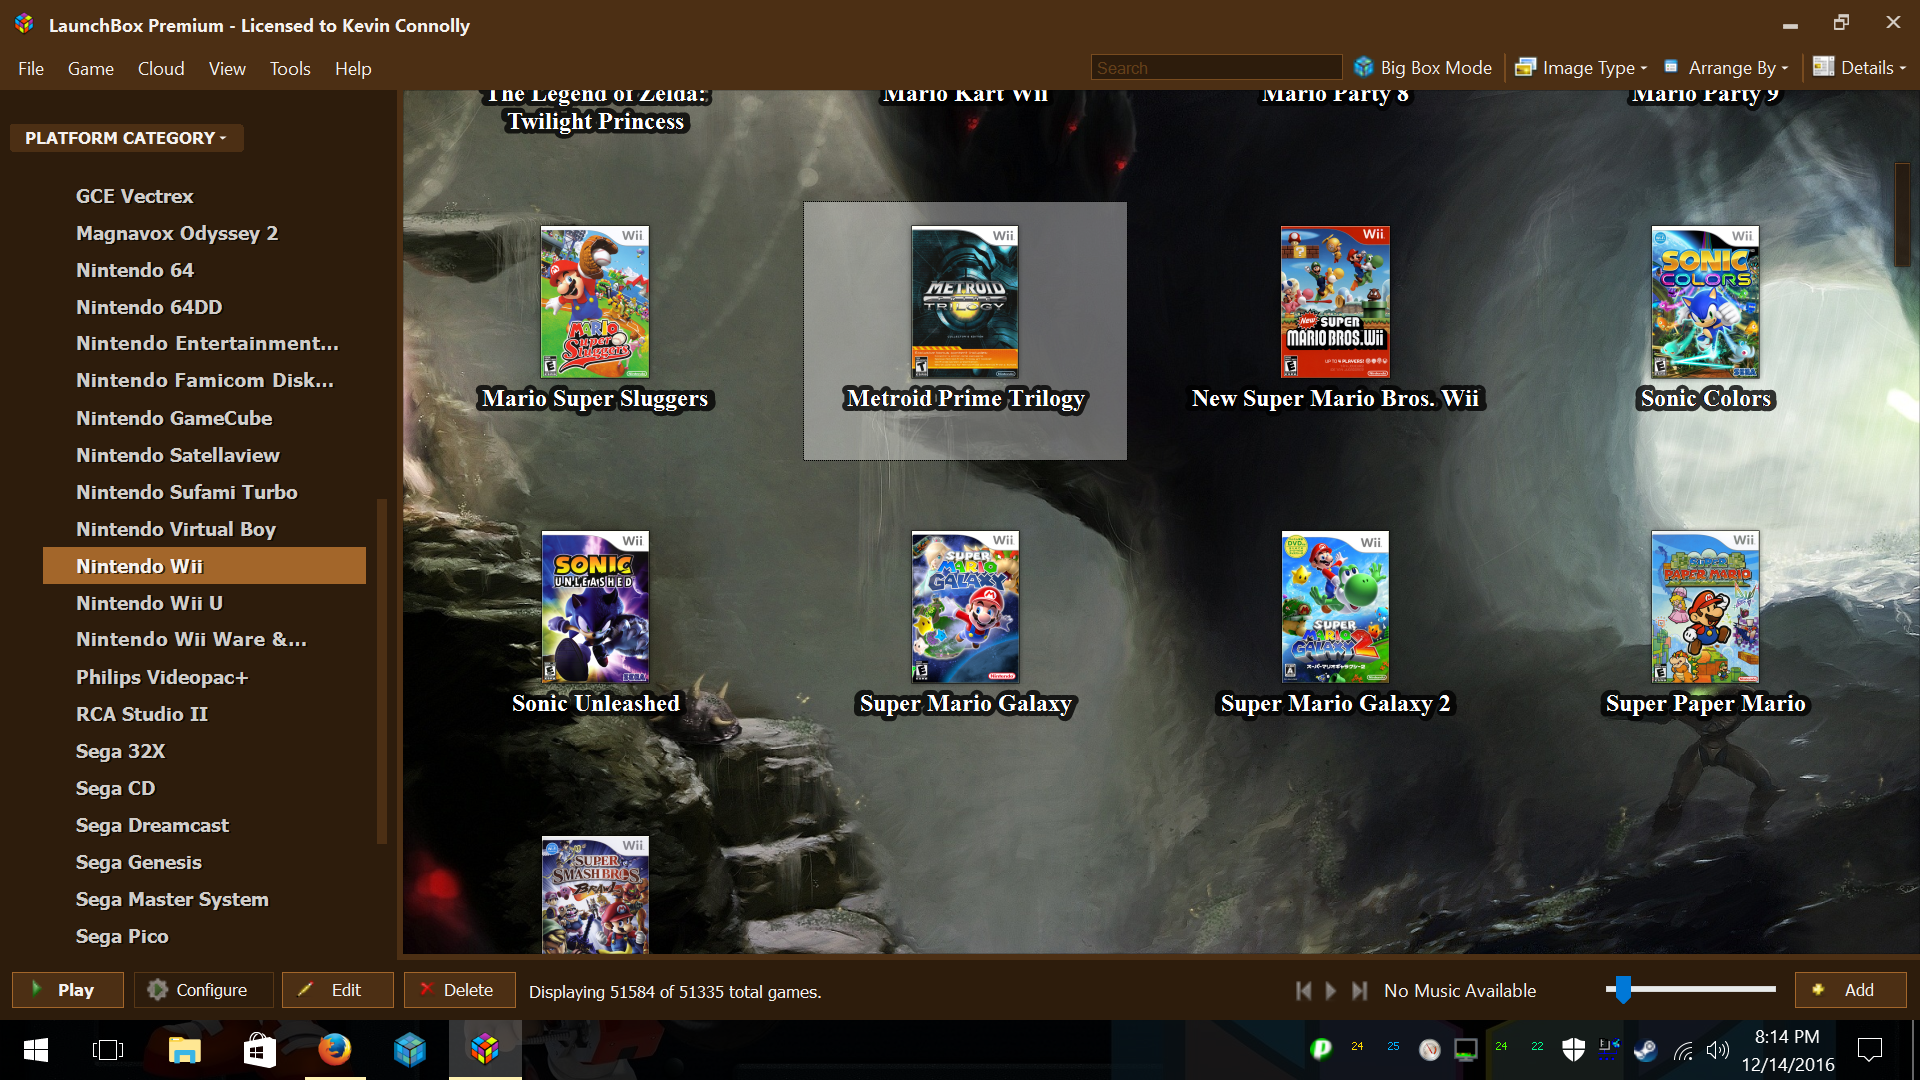Open Windows Start menu

pos(35,1049)
